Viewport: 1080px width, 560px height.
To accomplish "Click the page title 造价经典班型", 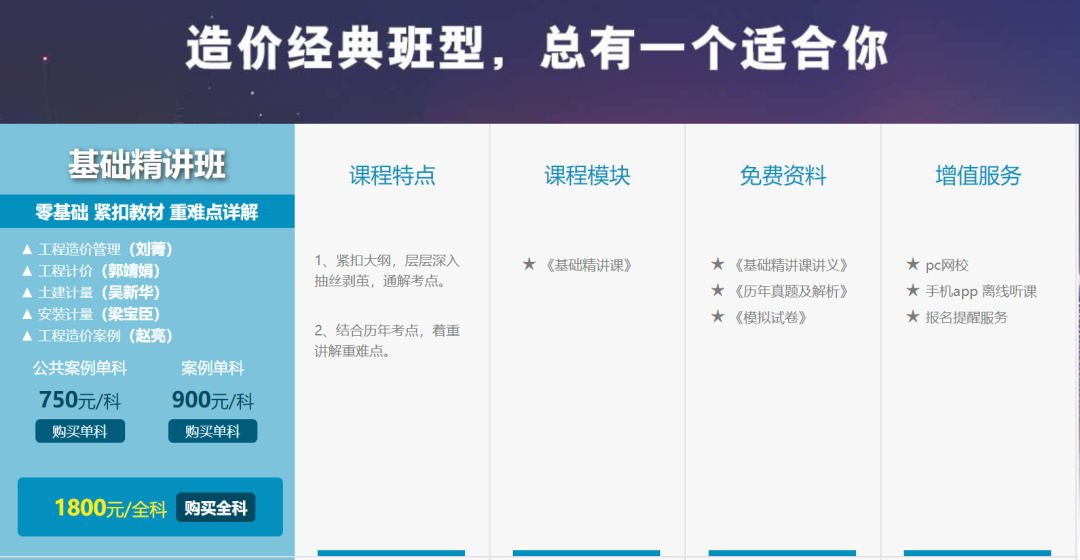I will pyautogui.click(x=335, y=48).
